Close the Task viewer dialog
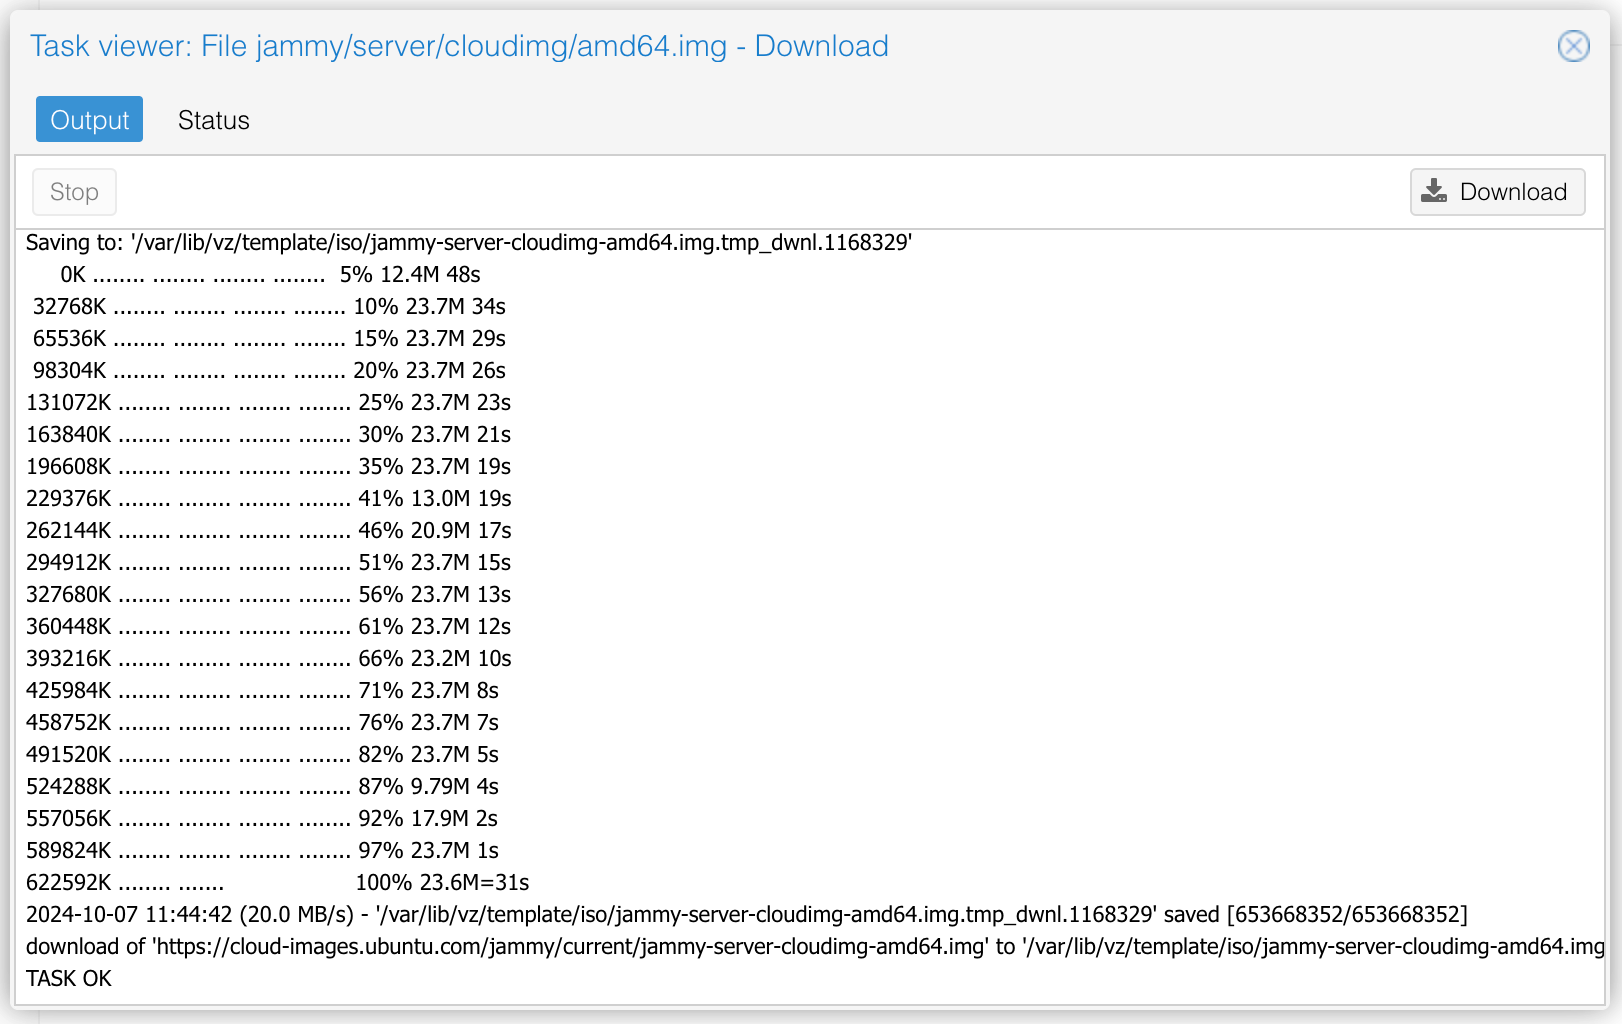 1573,46
